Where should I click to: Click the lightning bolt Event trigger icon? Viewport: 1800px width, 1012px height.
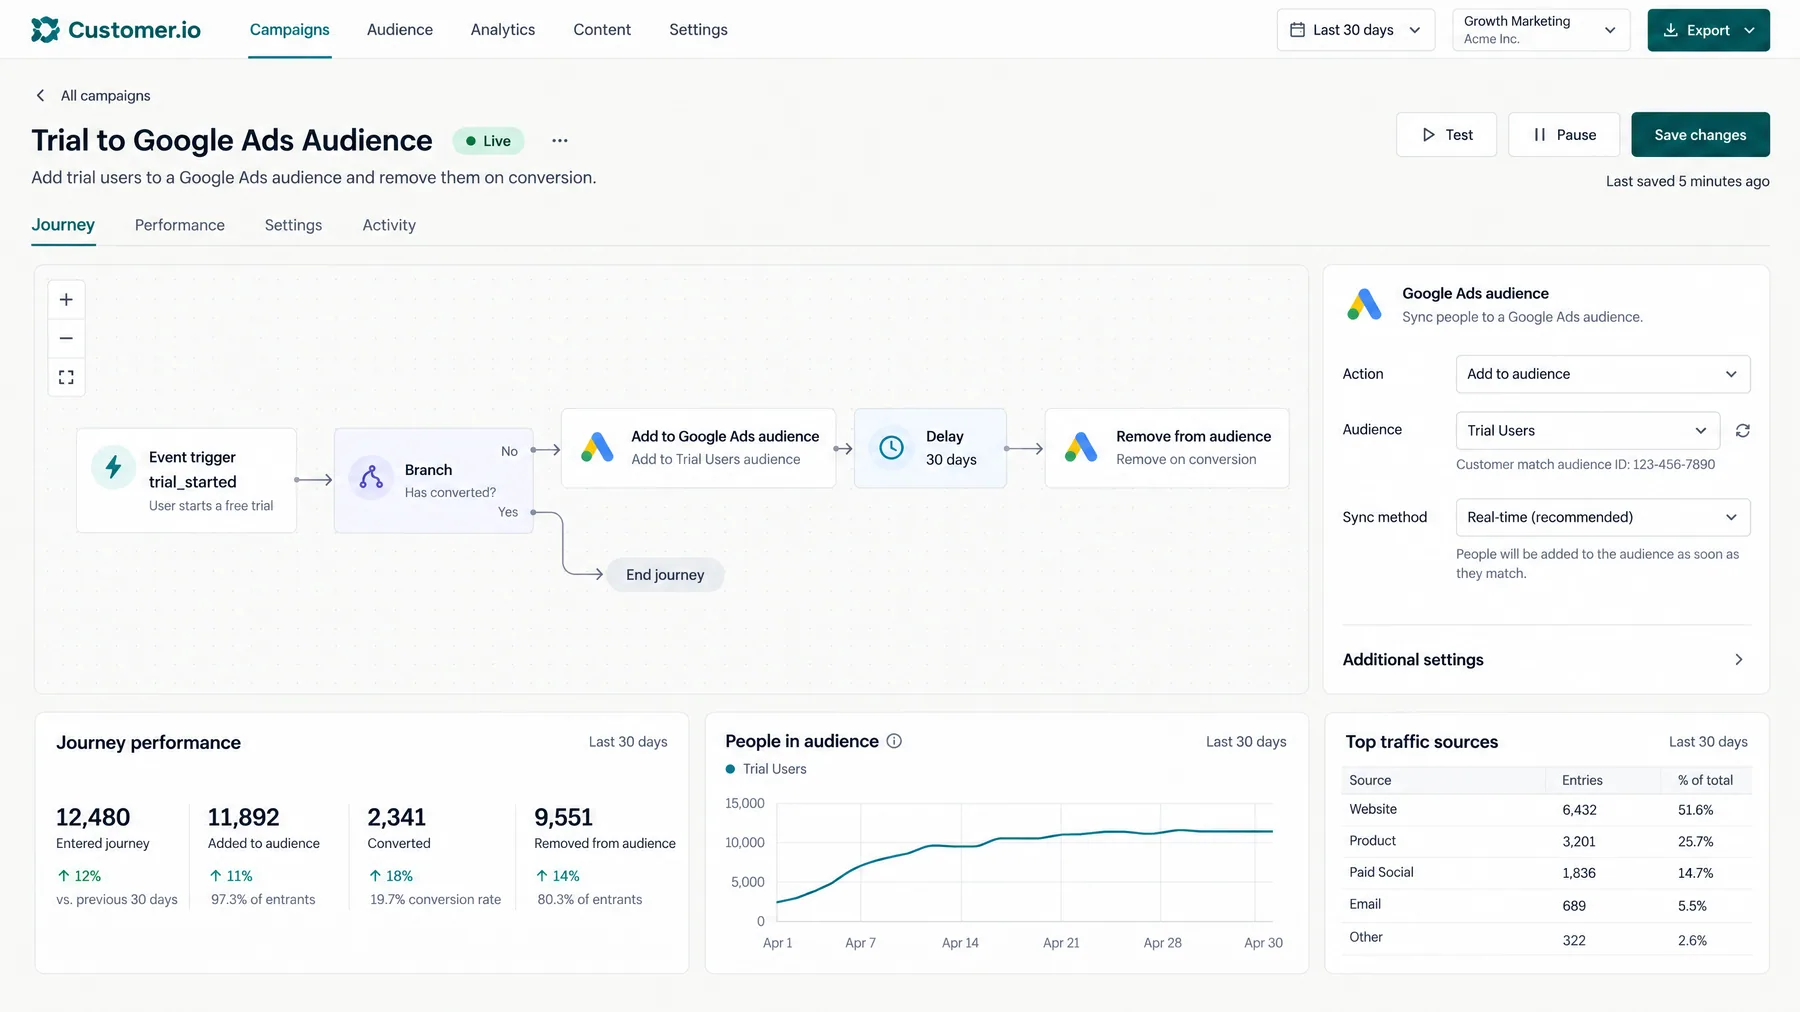coord(114,467)
